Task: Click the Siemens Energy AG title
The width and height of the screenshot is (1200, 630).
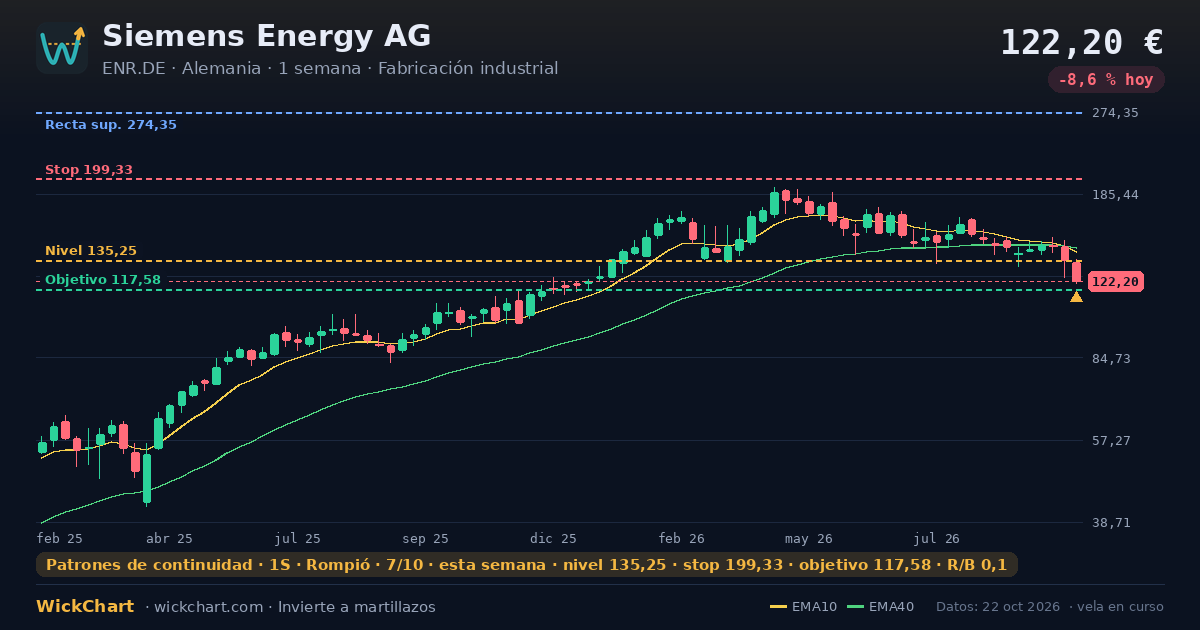Action: (267, 36)
